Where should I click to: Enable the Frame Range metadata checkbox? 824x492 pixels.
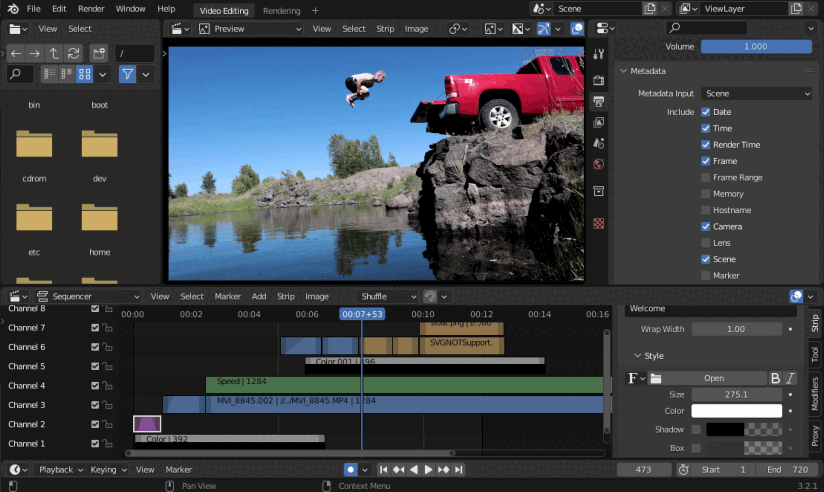(x=706, y=177)
